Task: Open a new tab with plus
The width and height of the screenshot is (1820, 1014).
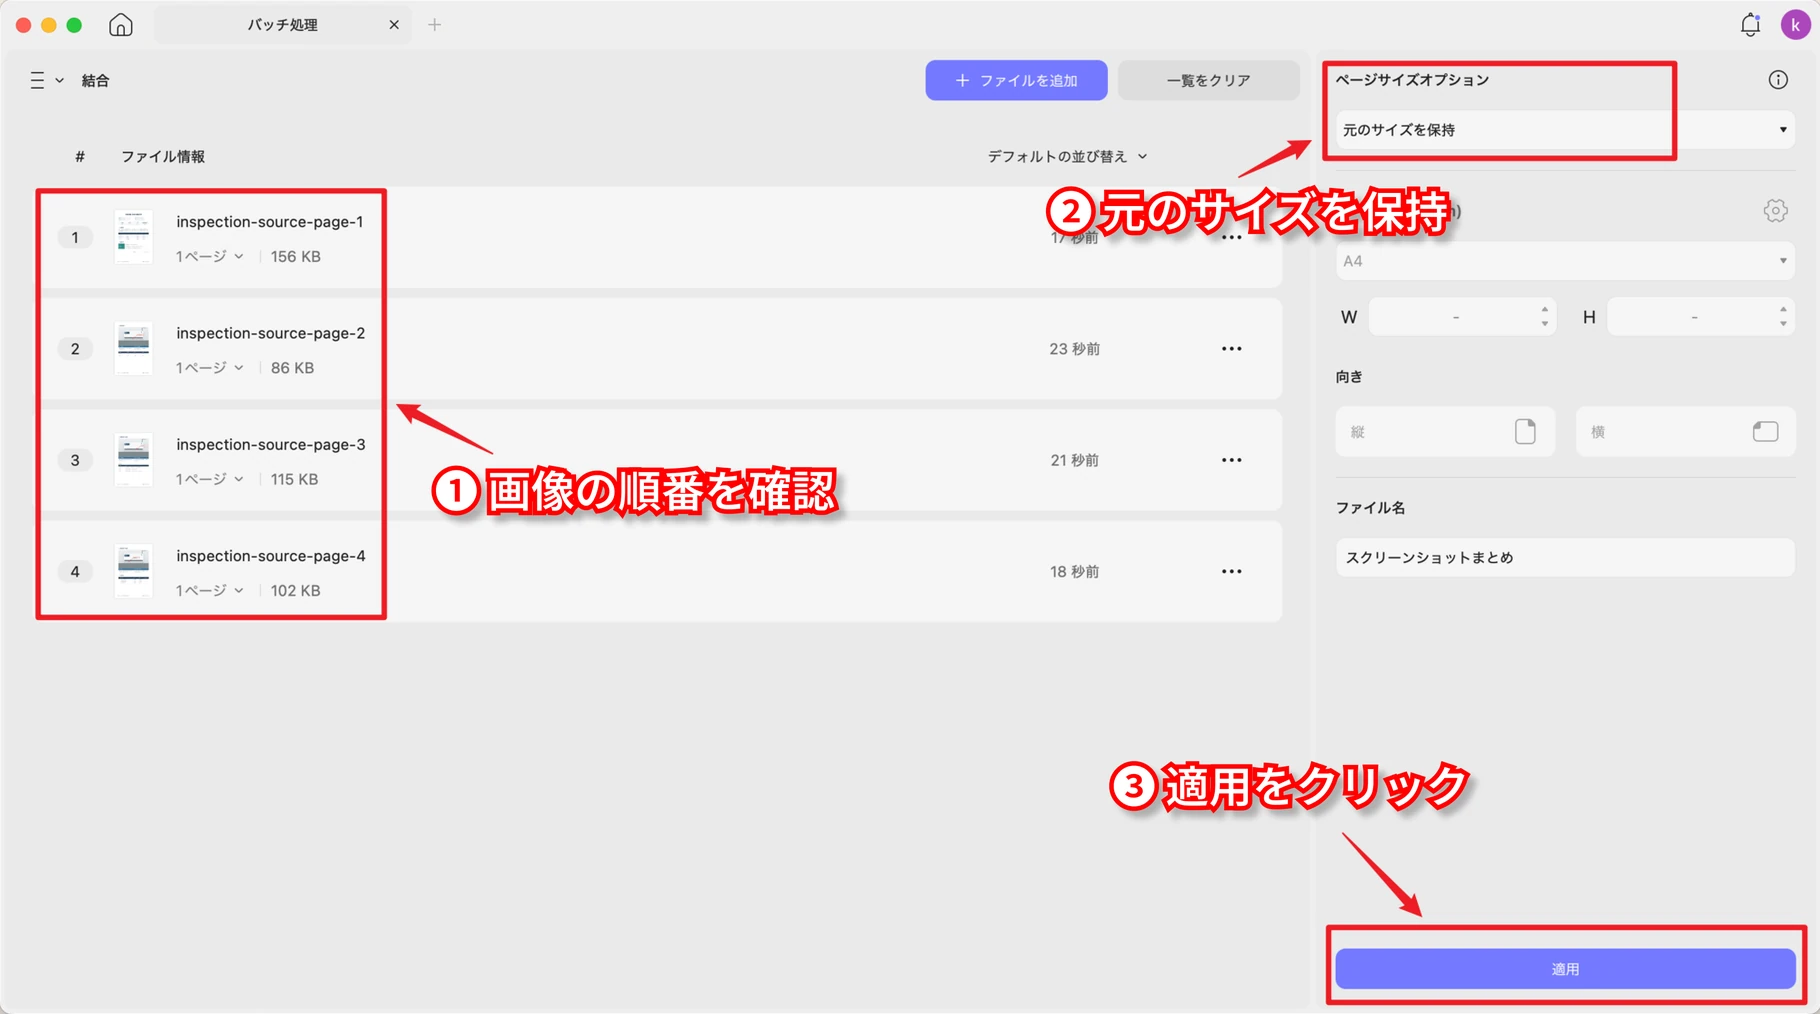Action: [x=434, y=25]
